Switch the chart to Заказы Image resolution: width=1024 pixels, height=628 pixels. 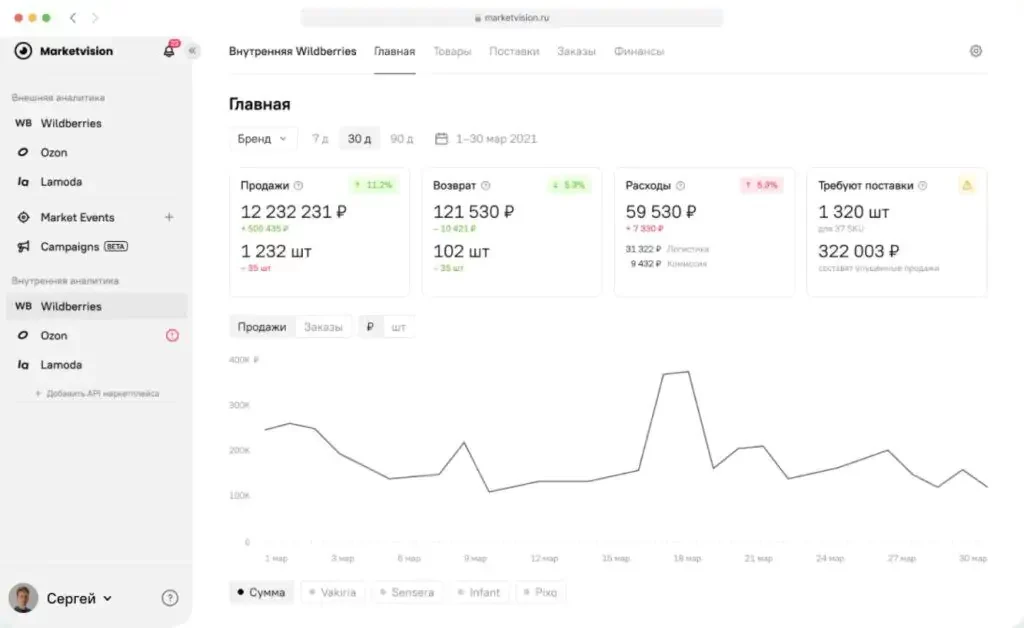tap(323, 327)
